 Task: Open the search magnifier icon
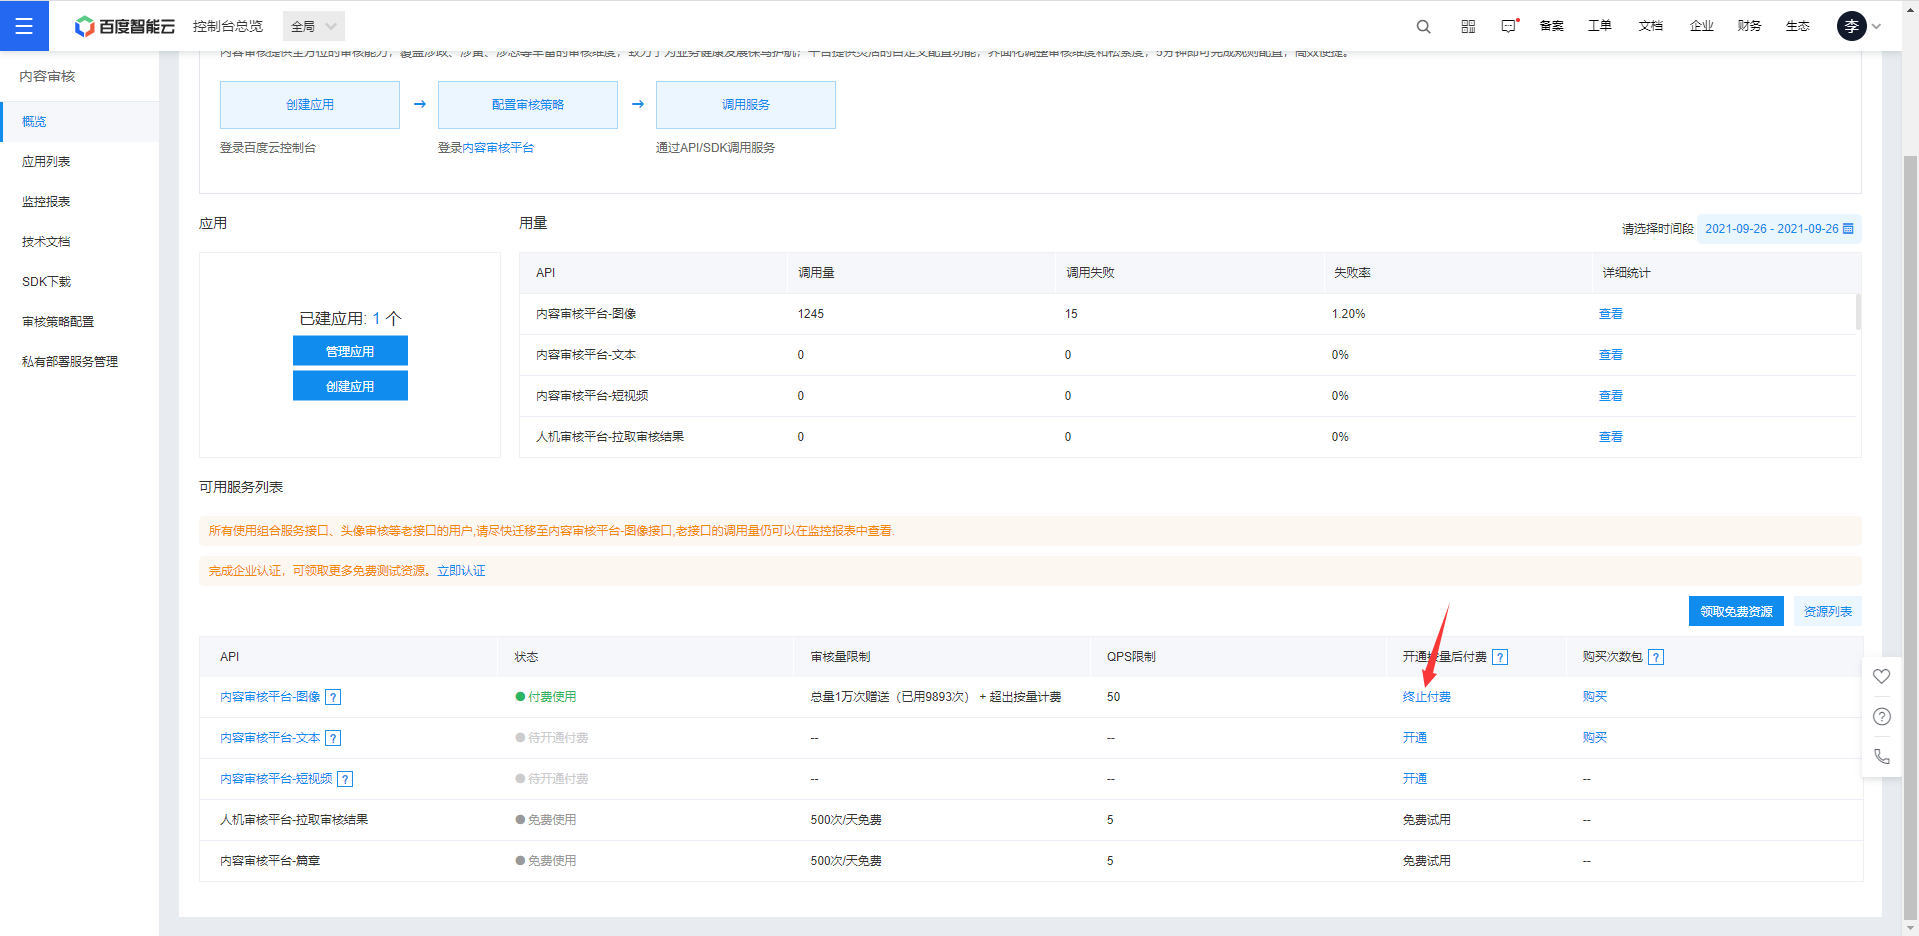coord(1423,27)
